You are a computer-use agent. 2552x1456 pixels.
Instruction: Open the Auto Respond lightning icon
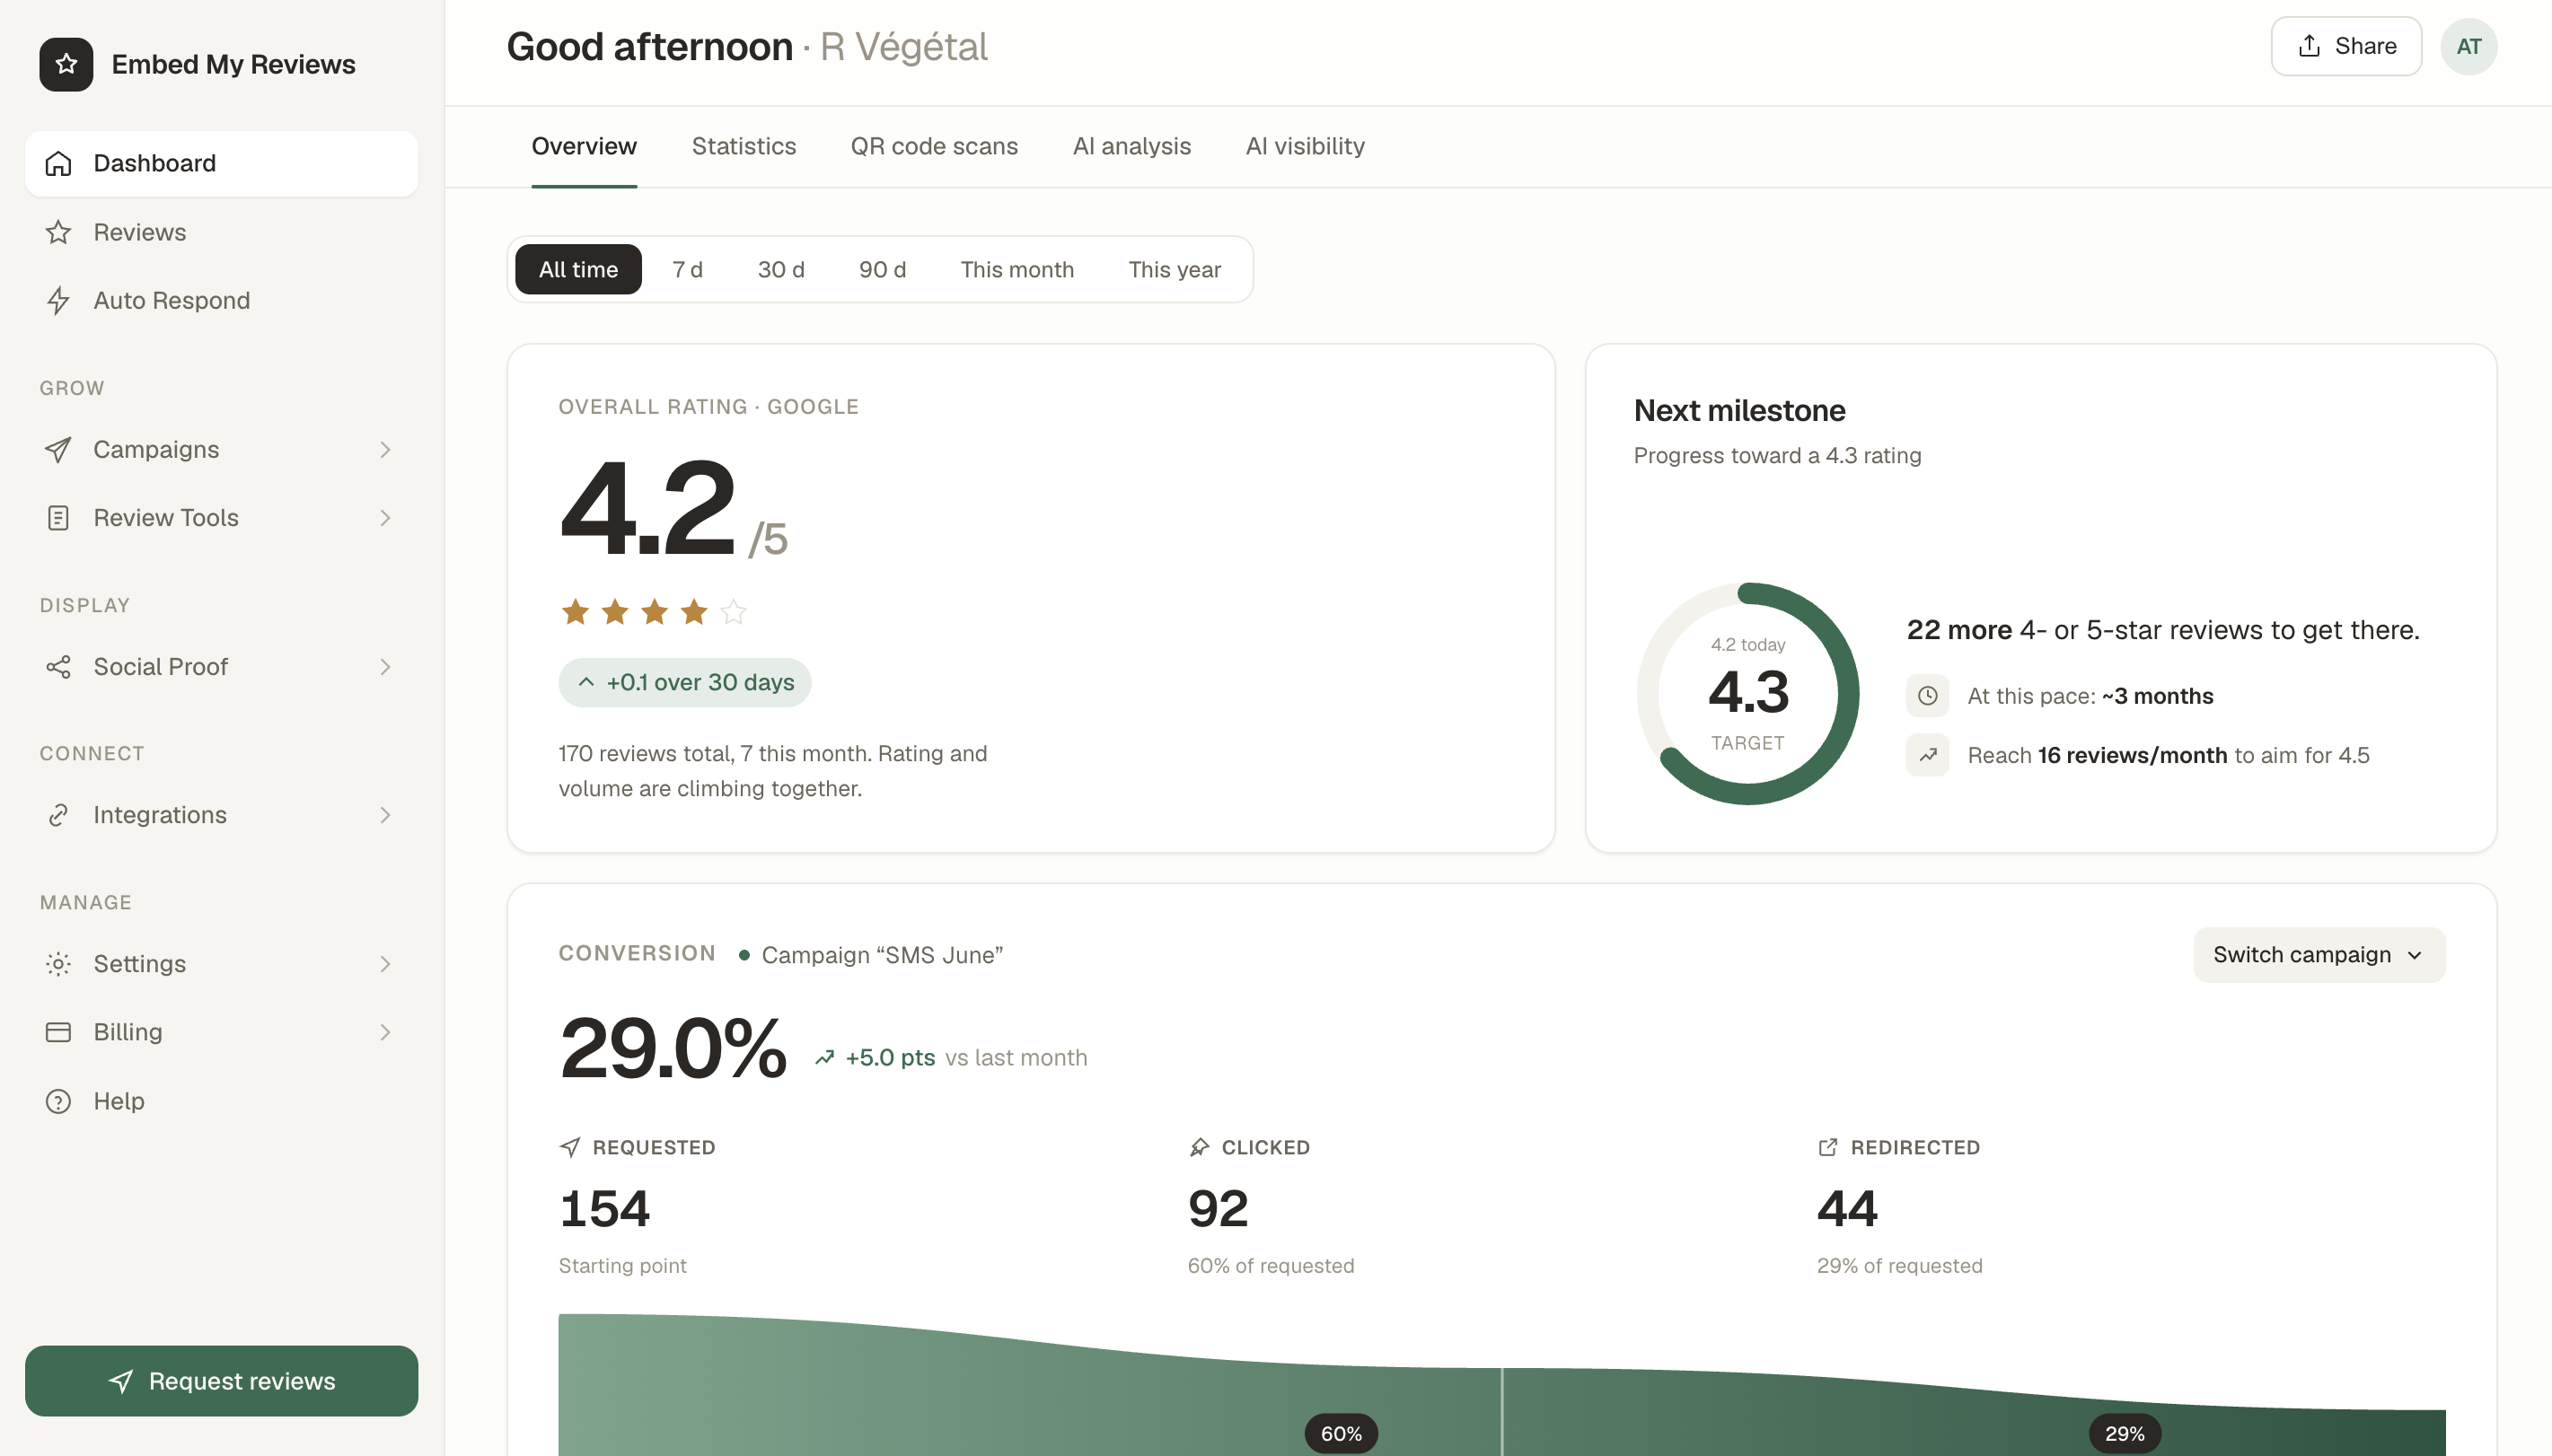[58, 300]
